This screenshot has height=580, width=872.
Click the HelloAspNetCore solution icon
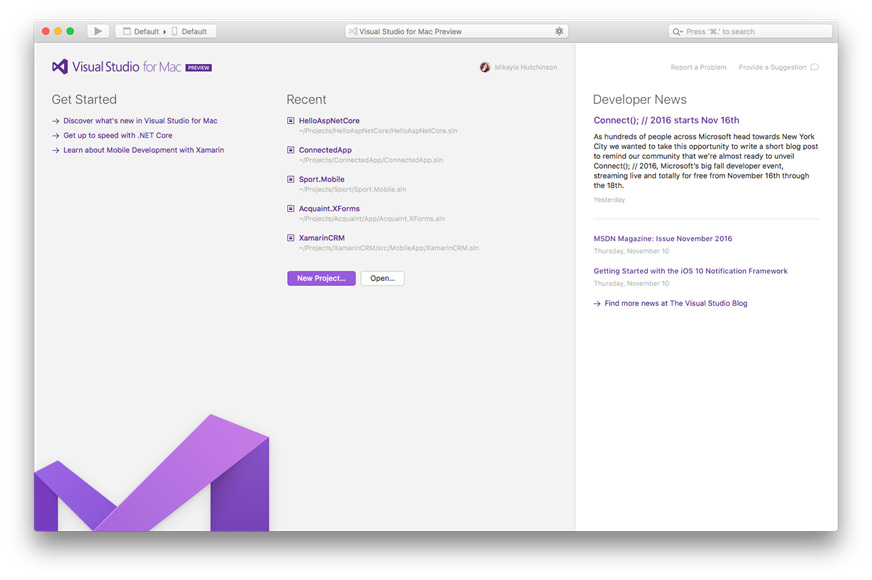[290, 121]
